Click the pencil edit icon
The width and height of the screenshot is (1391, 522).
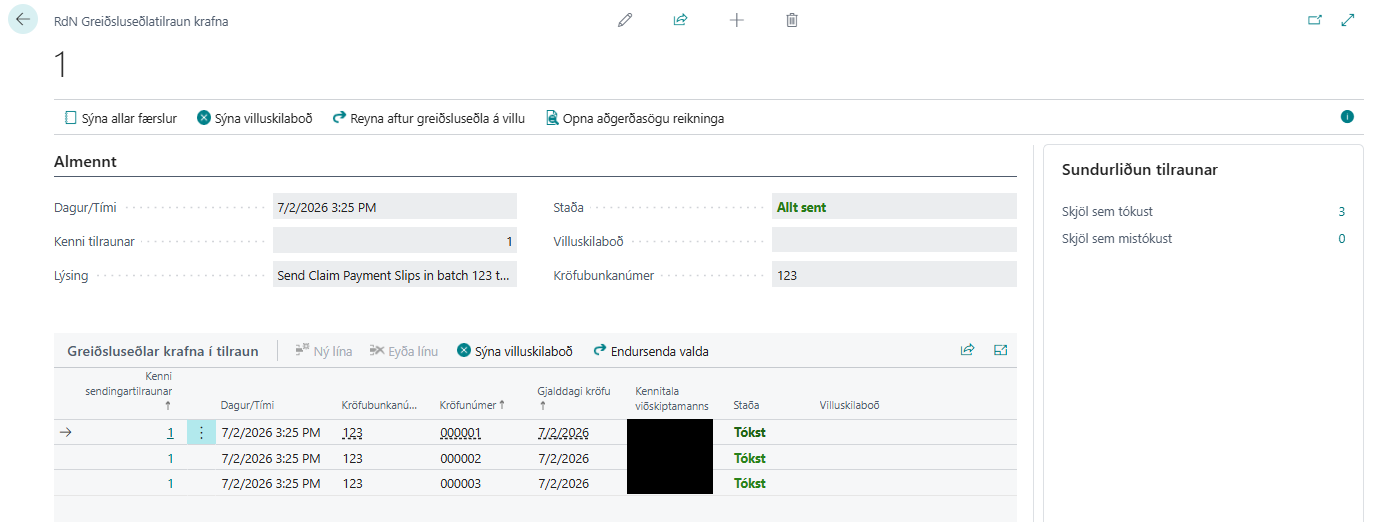(625, 20)
